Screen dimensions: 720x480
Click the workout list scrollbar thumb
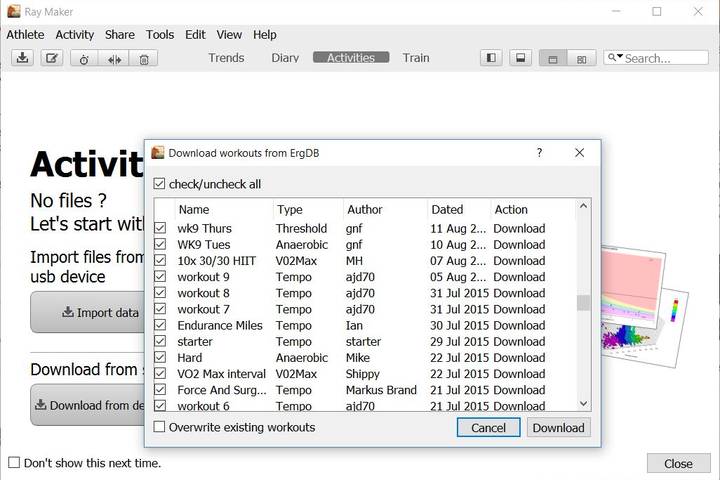tap(583, 303)
